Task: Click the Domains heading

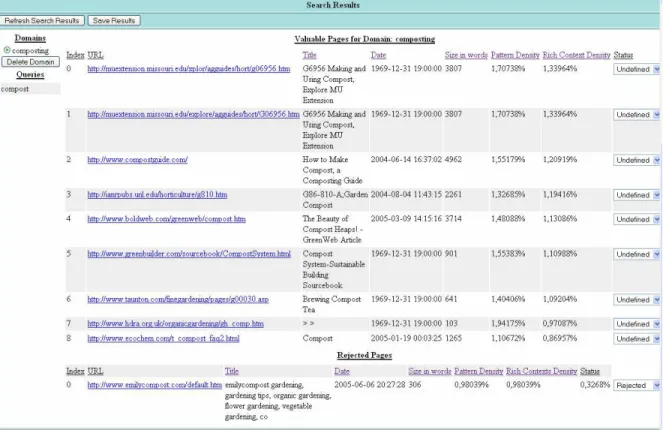Action: (x=30, y=38)
